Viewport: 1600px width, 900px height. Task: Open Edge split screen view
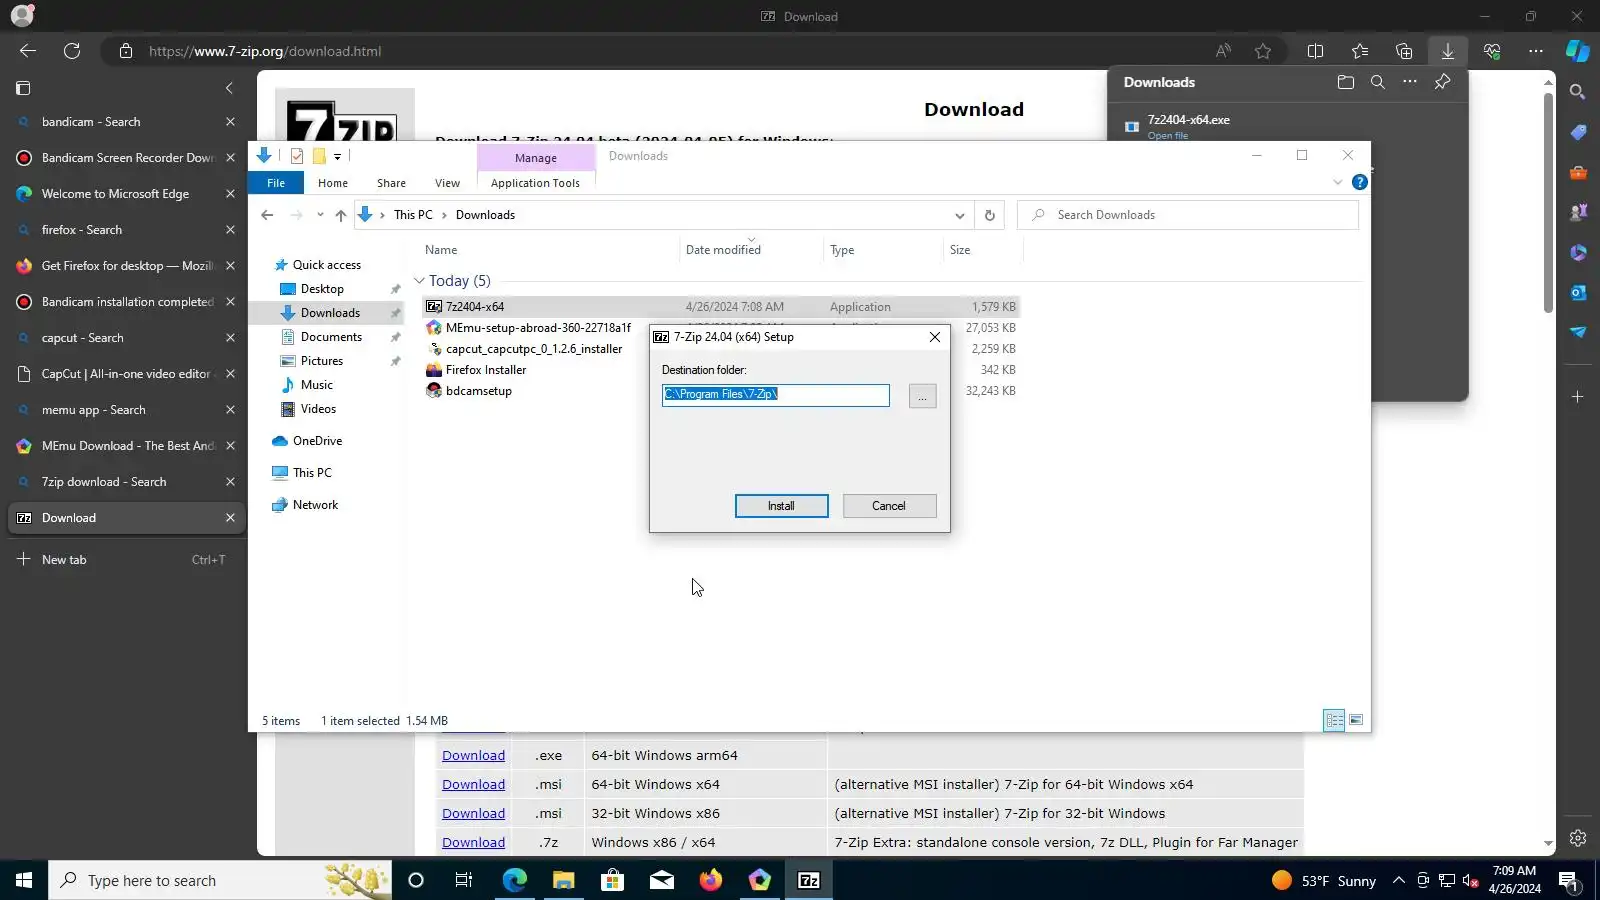[1315, 51]
